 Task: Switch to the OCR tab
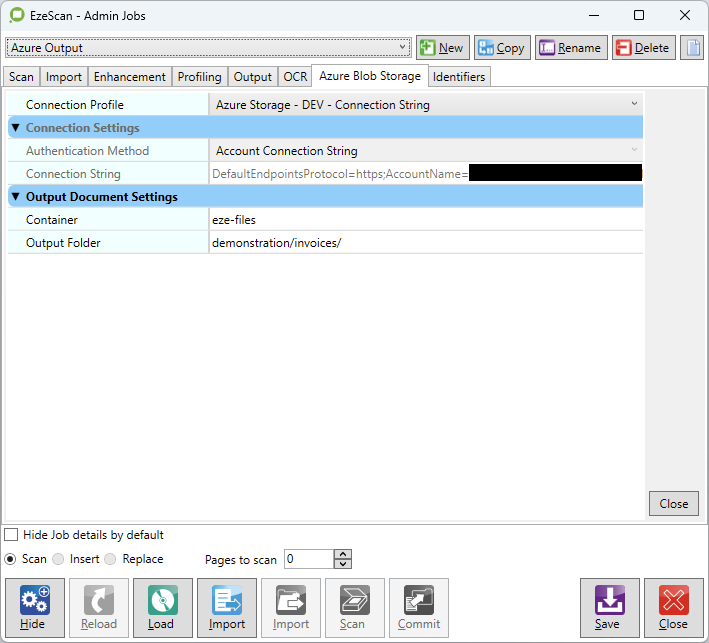[x=295, y=77]
